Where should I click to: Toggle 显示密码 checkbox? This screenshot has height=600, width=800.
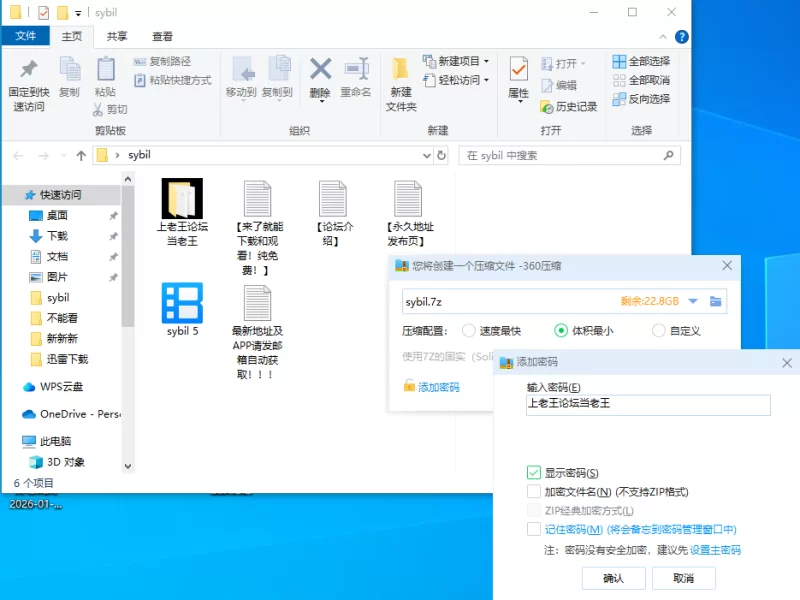click(534, 473)
